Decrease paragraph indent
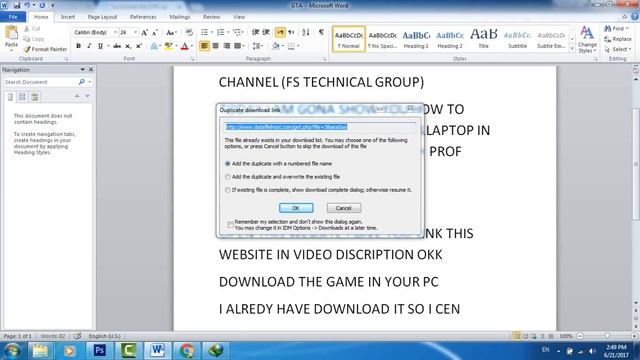Viewport: 640px width, 360px height. click(256, 32)
